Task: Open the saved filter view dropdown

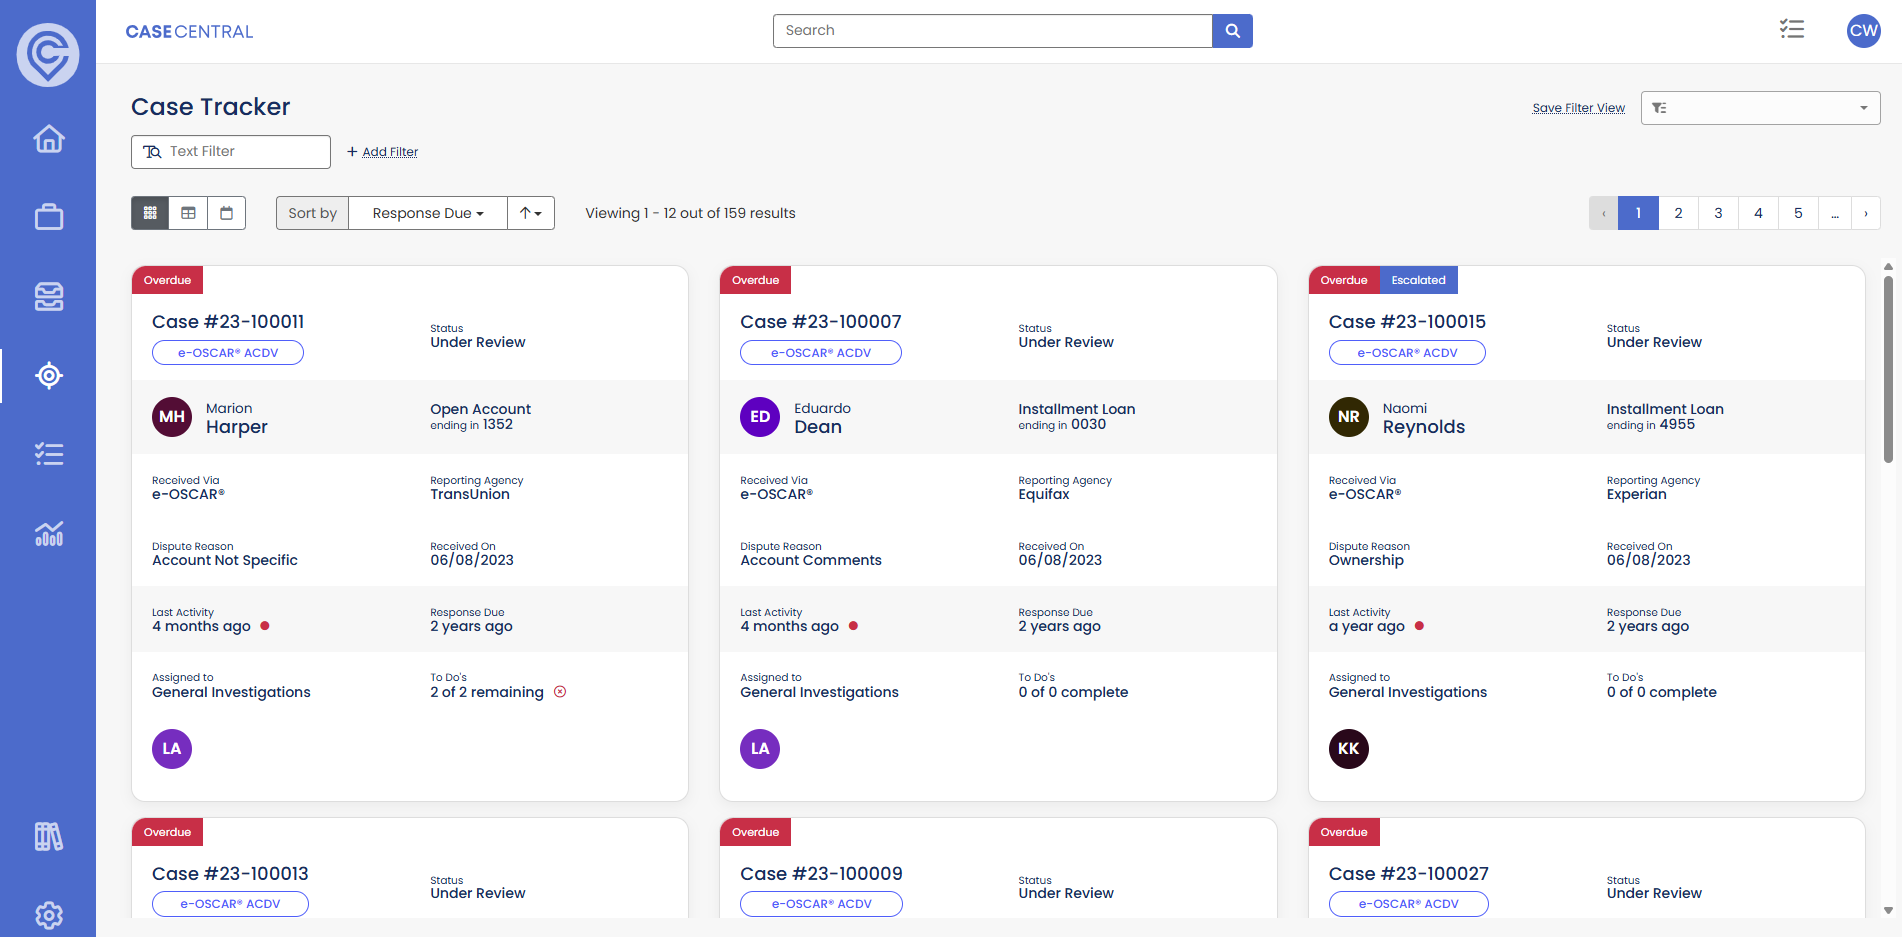Action: [x=1760, y=108]
